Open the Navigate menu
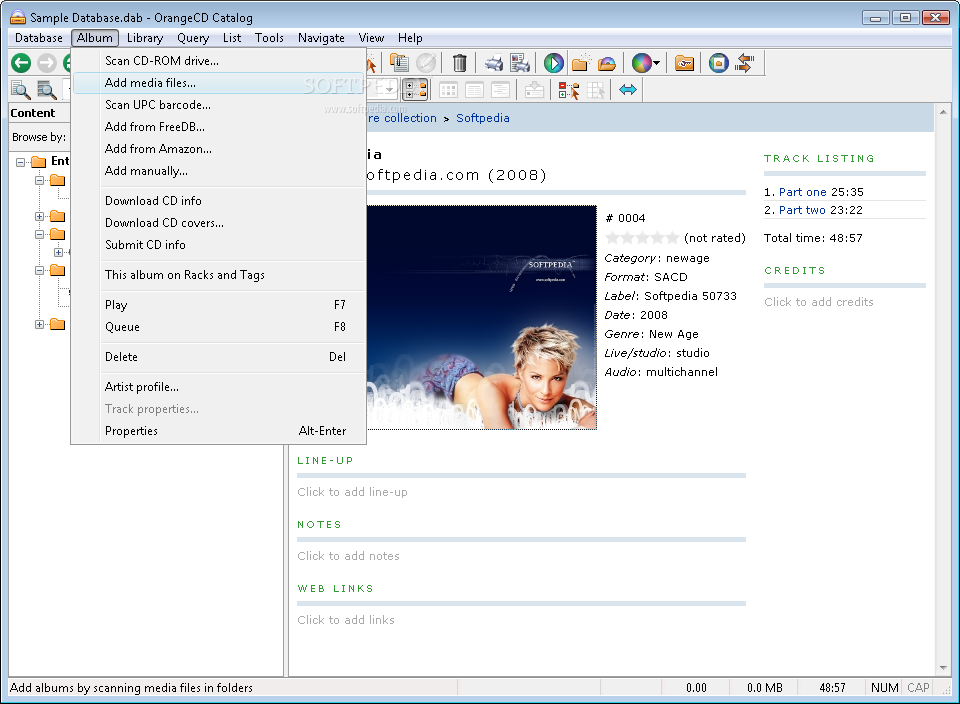The width and height of the screenshot is (960, 704). 321,38
